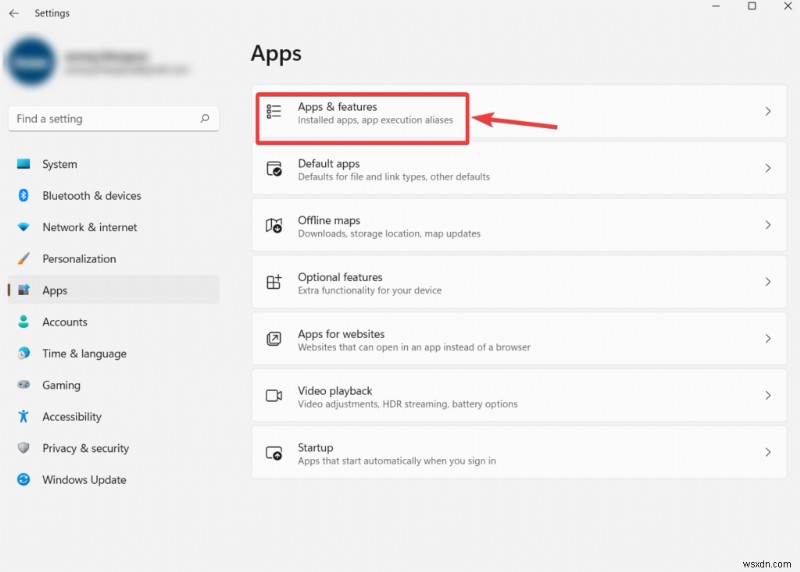
Task: Click 'Extra functionality for your device' text
Action: 369,290
